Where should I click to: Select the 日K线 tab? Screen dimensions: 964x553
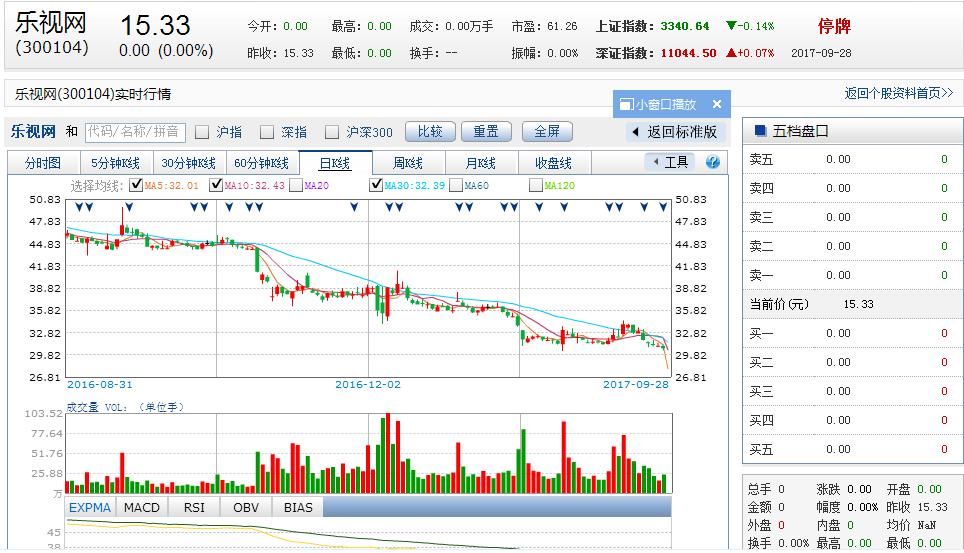(x=335, y=163)
